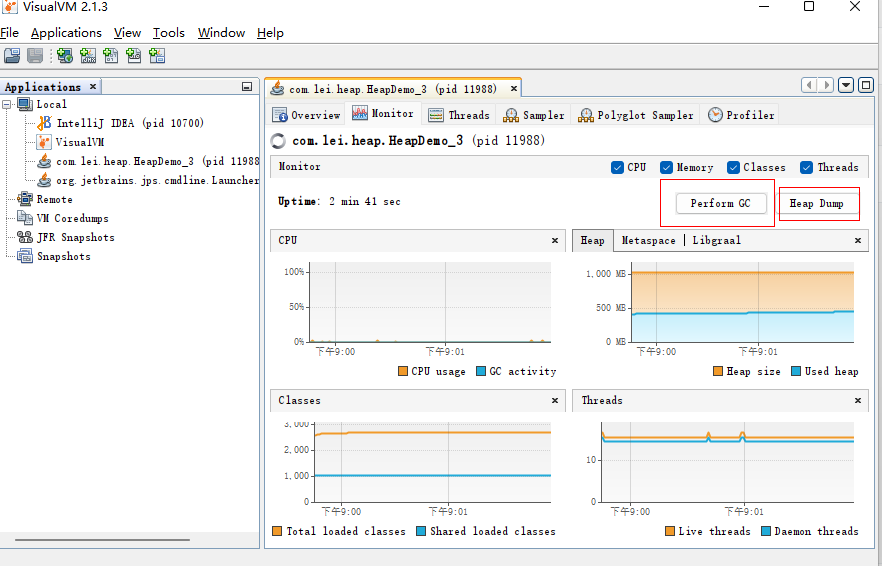Screen dimensions: 882x566
Task: Uncheck the CPU checkbox
Action: [617, 167]
